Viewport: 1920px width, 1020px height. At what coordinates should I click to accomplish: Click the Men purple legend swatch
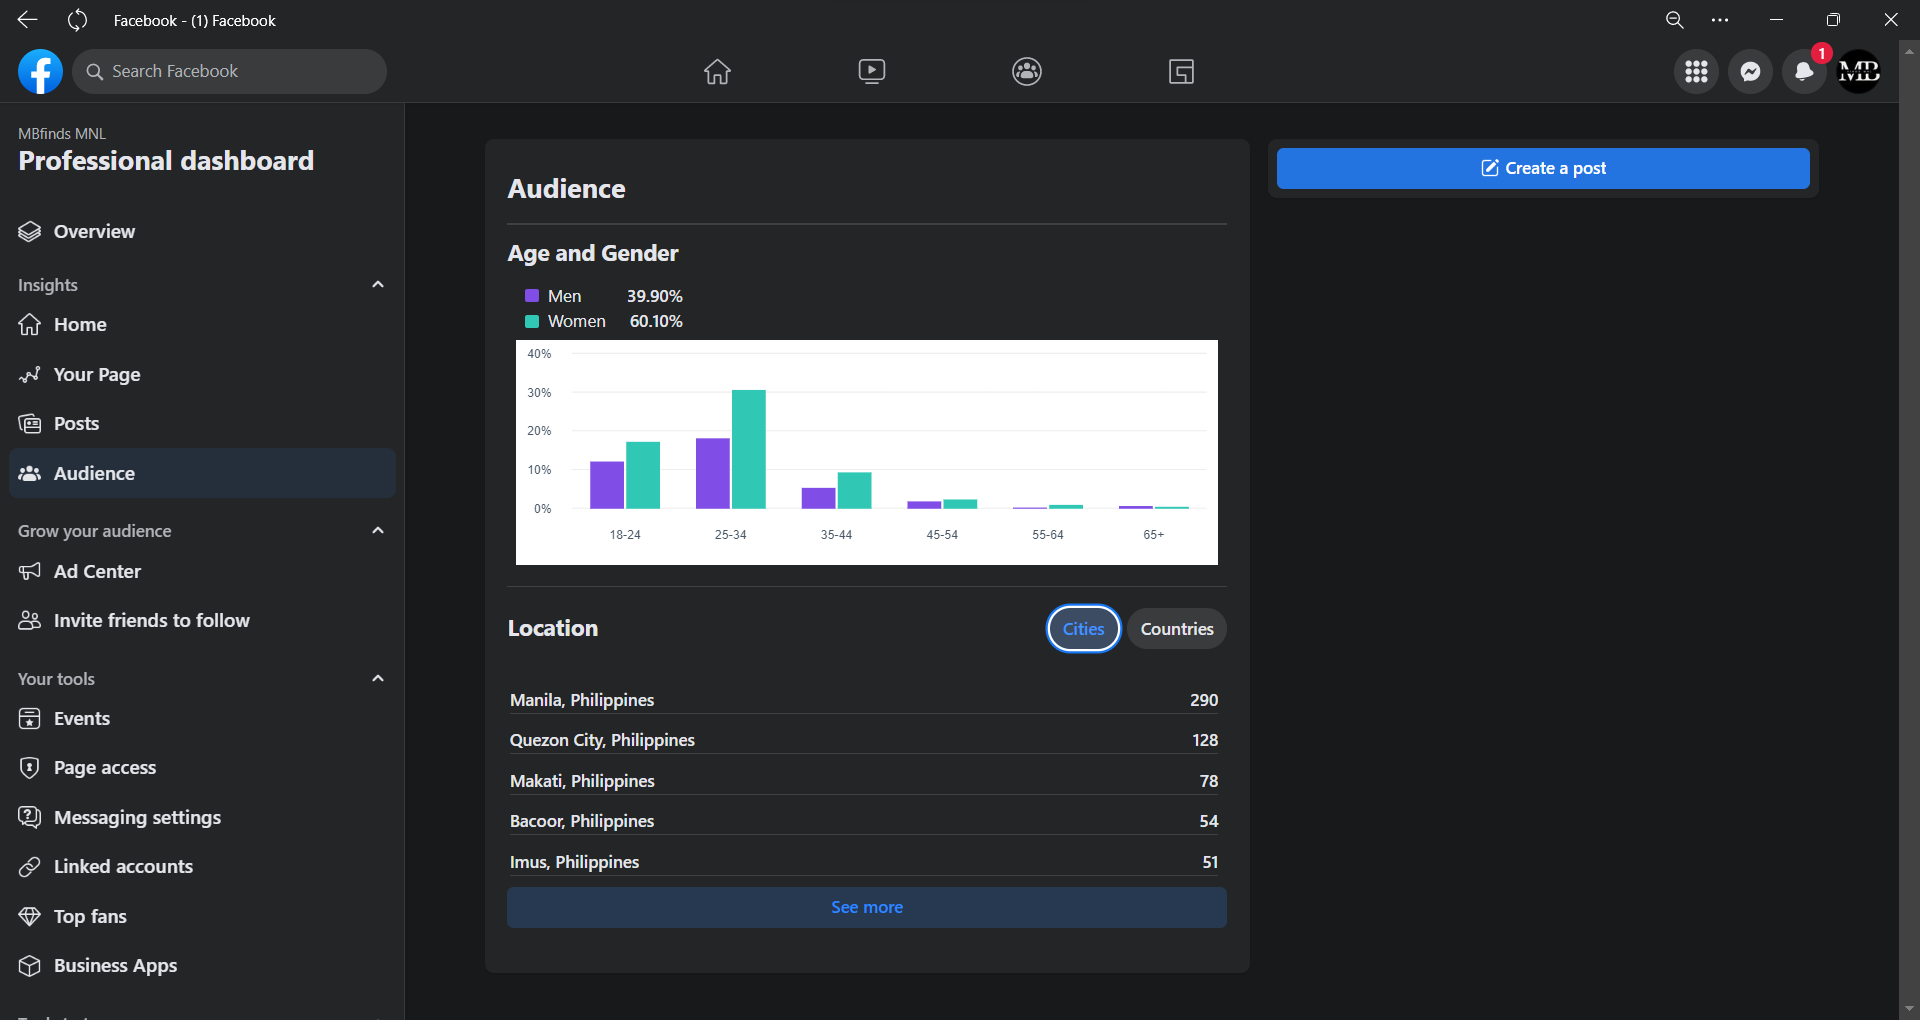(x=532, y=296)
